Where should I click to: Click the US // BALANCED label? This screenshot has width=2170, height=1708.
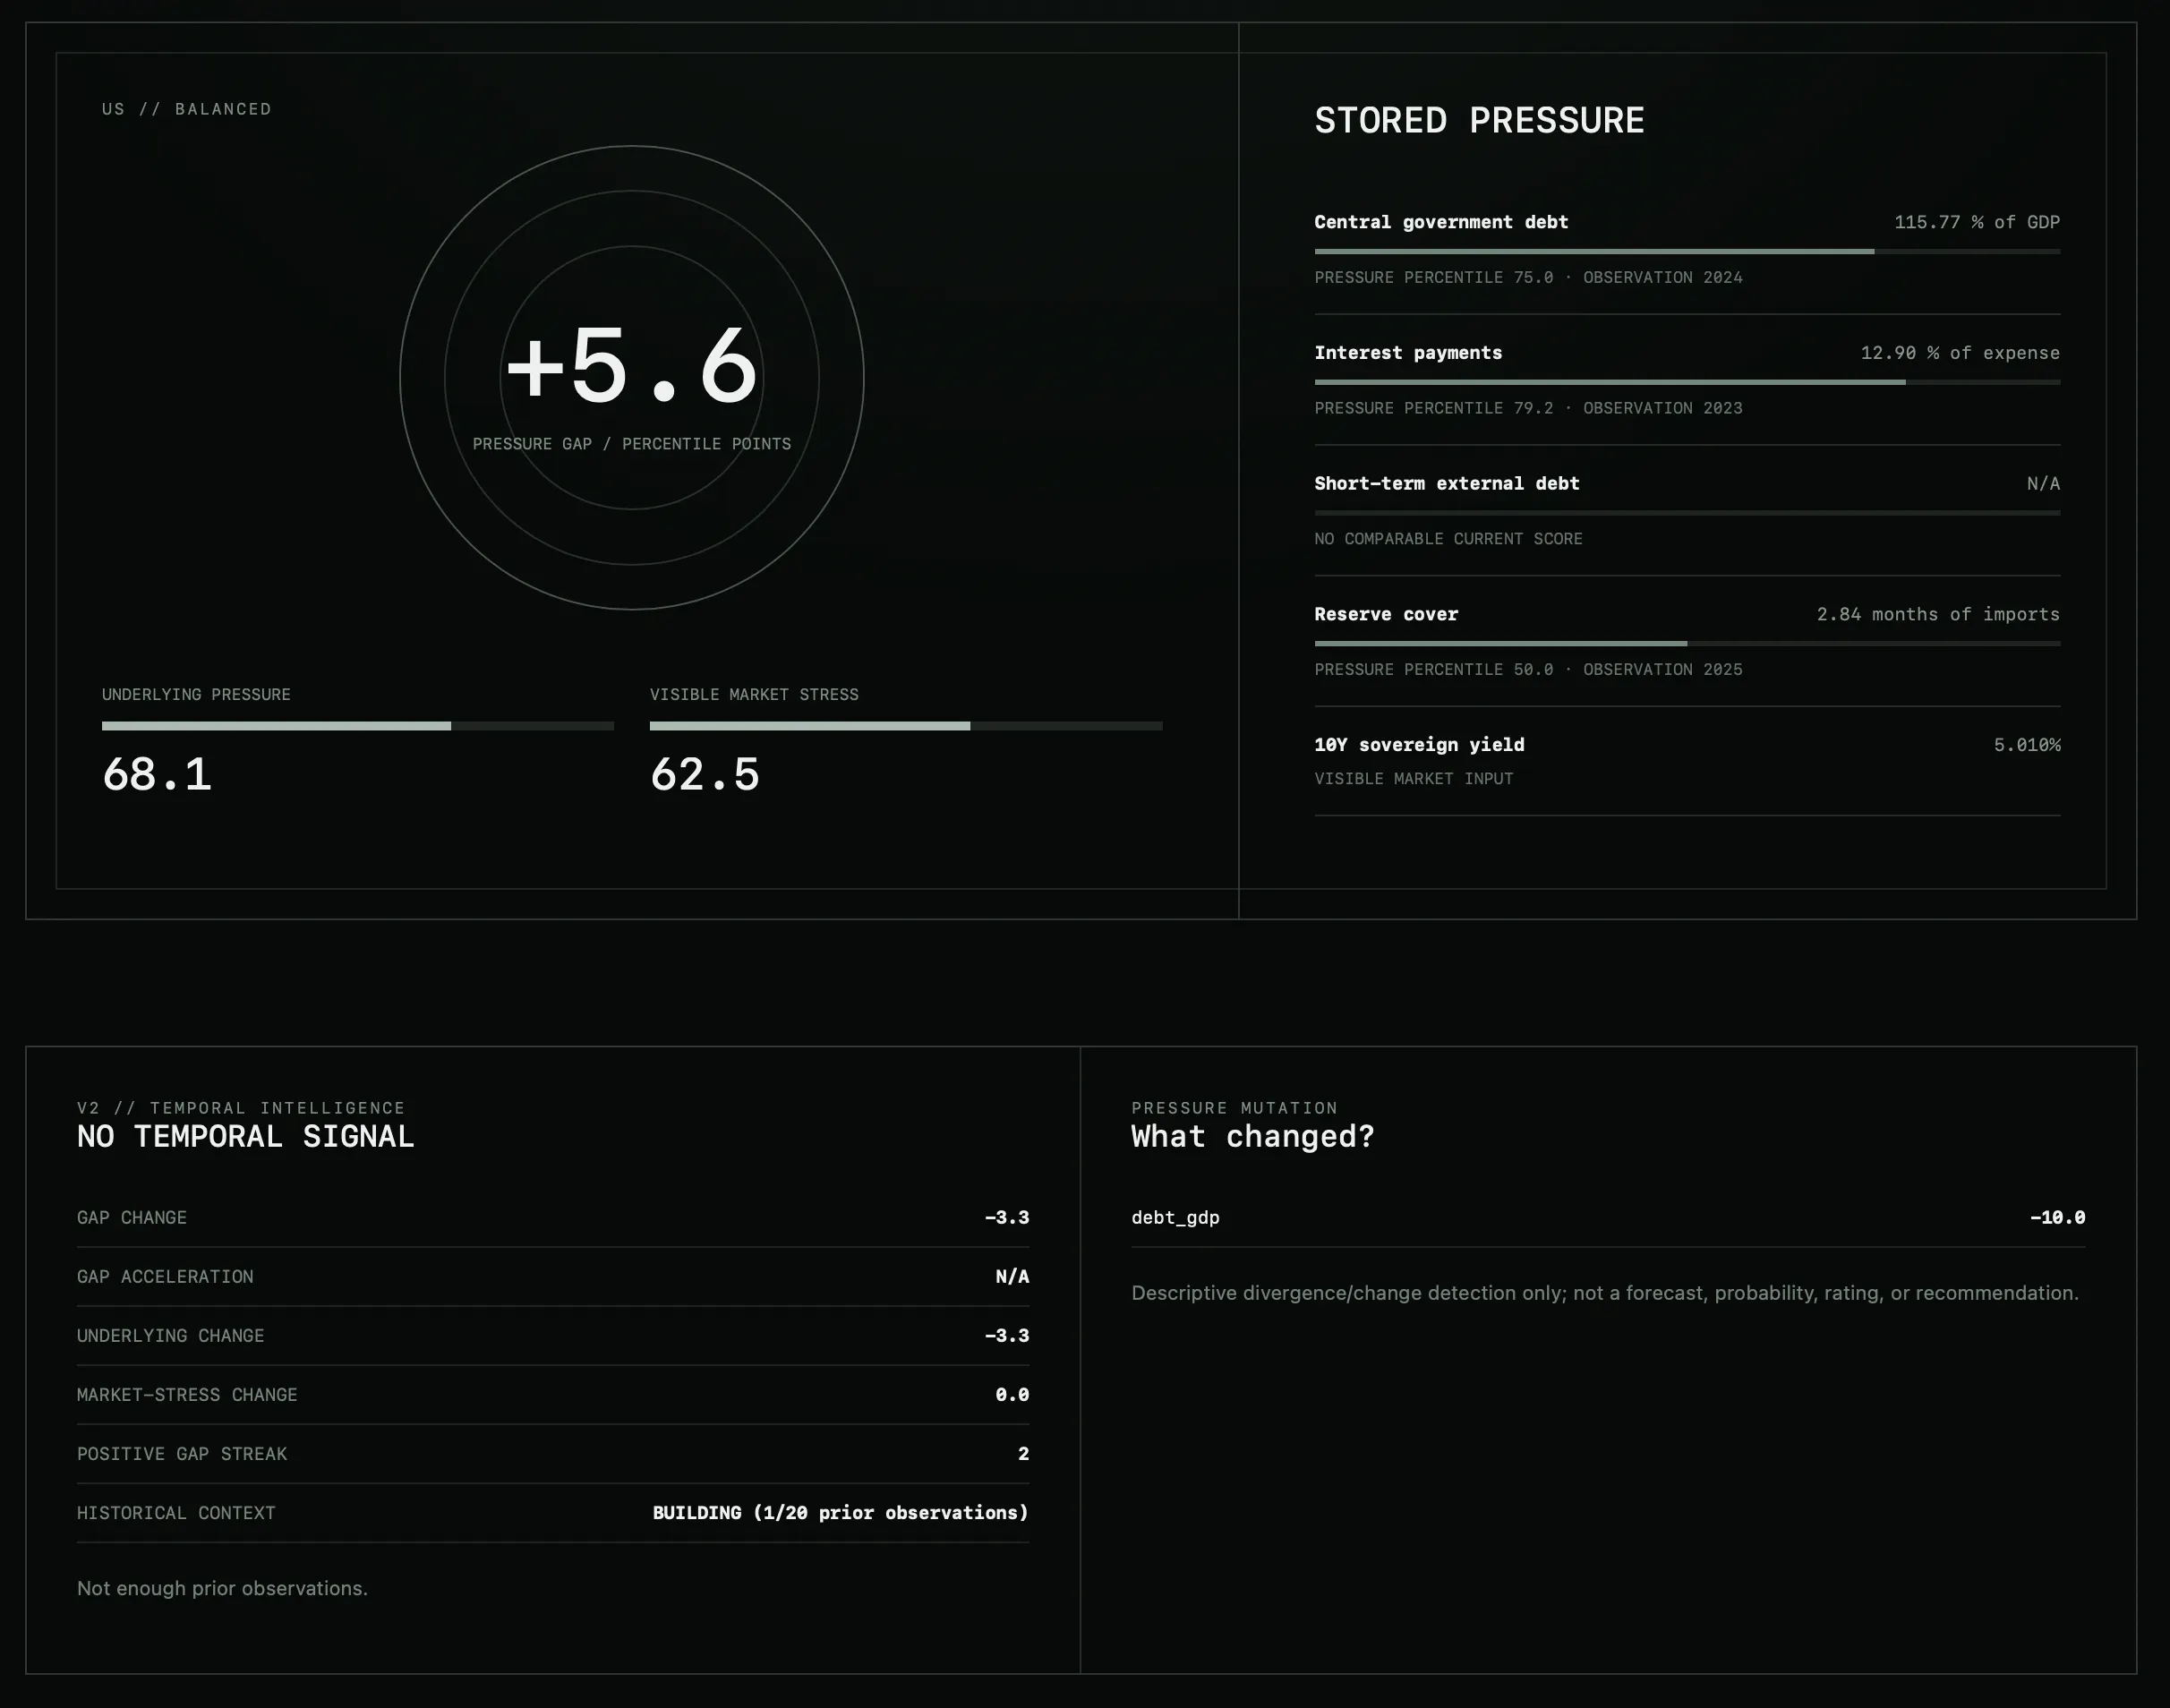[x=187, y=109]
